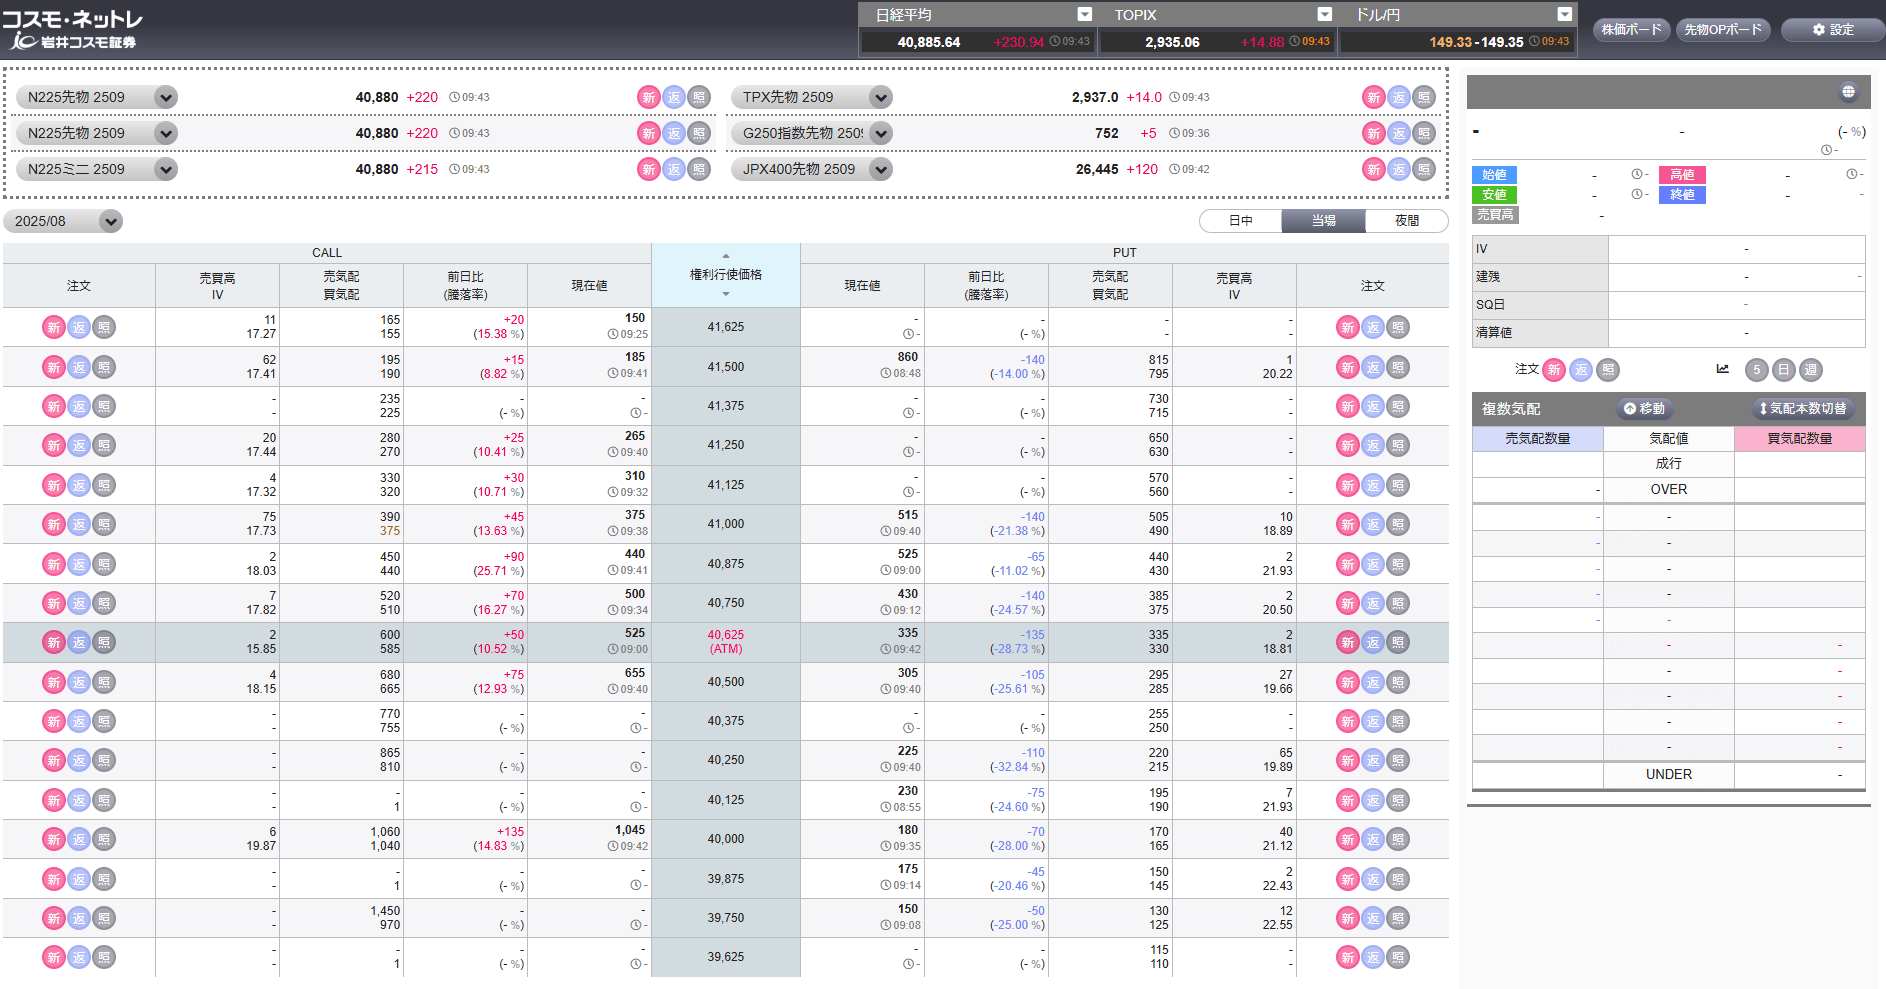1886x989 pixels.
Task: Open the 株価ボード tab
Action: 1631,30
